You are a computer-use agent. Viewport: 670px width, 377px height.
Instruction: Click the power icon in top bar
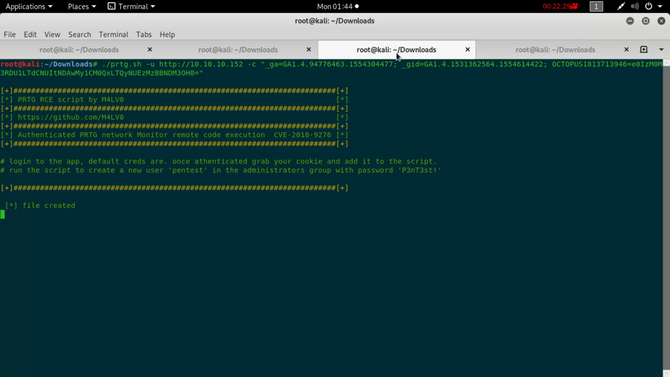pyautogui.click(x=649, y=6)
